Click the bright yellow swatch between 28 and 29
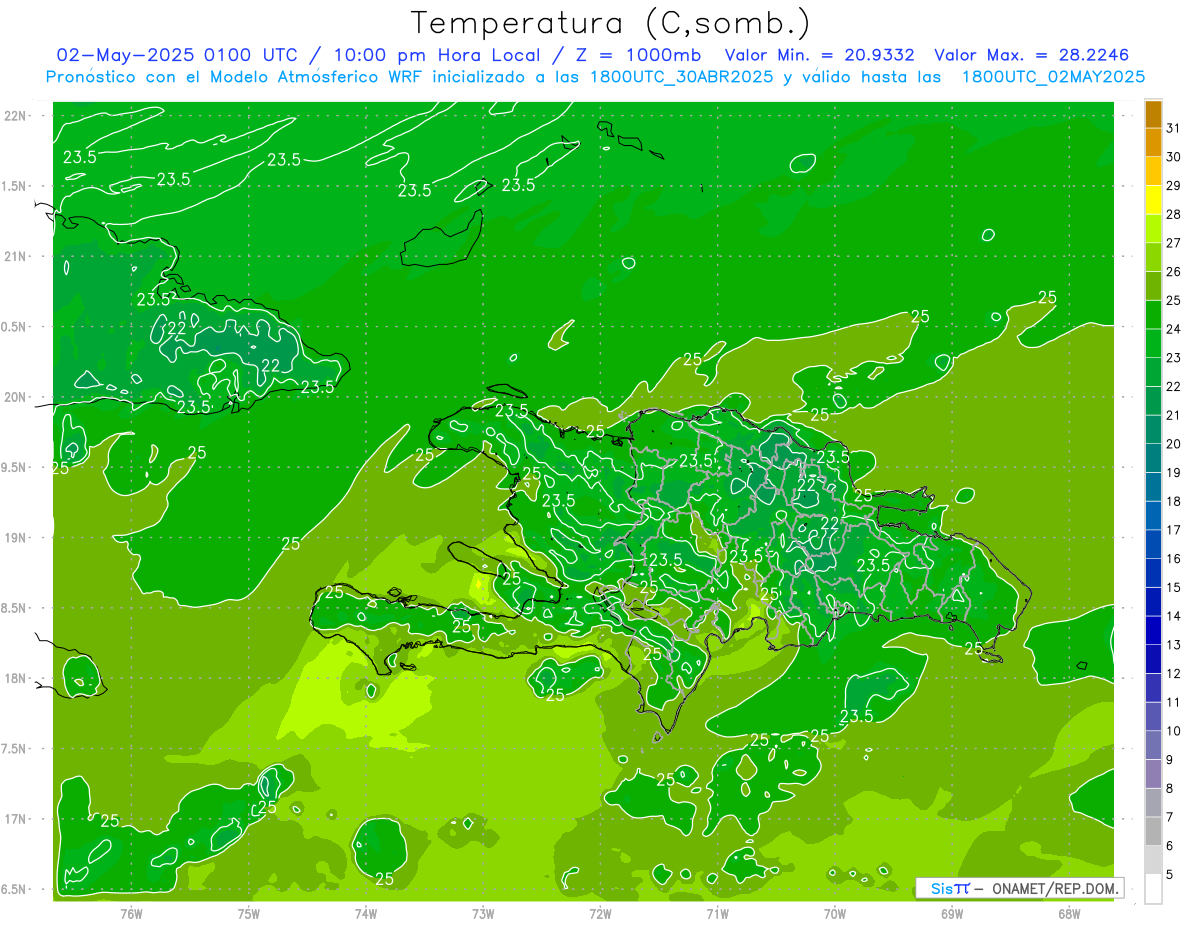This screenshot has width=1200, height=927. coord(1153,199)
